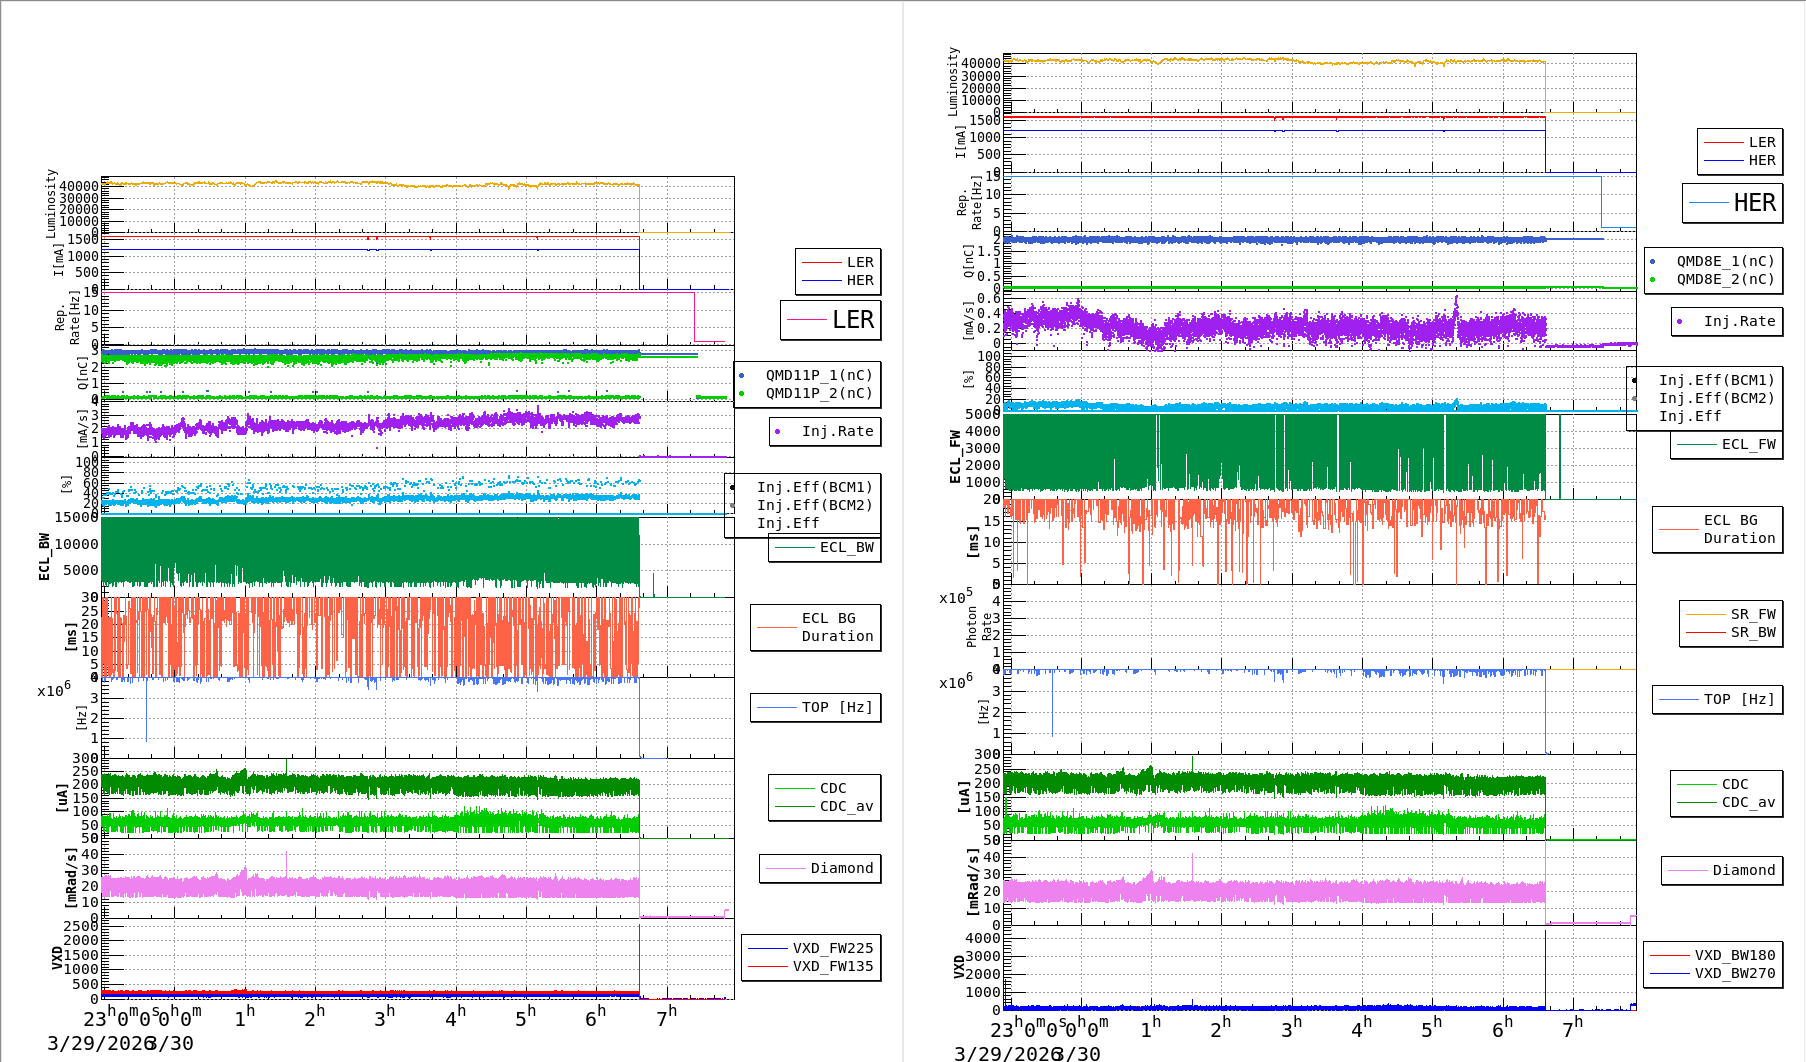Image resolution: width=1806 pixels, height=1062 pixels.
Task: Select the ECL_BW legend label
Action: (845, 547)
